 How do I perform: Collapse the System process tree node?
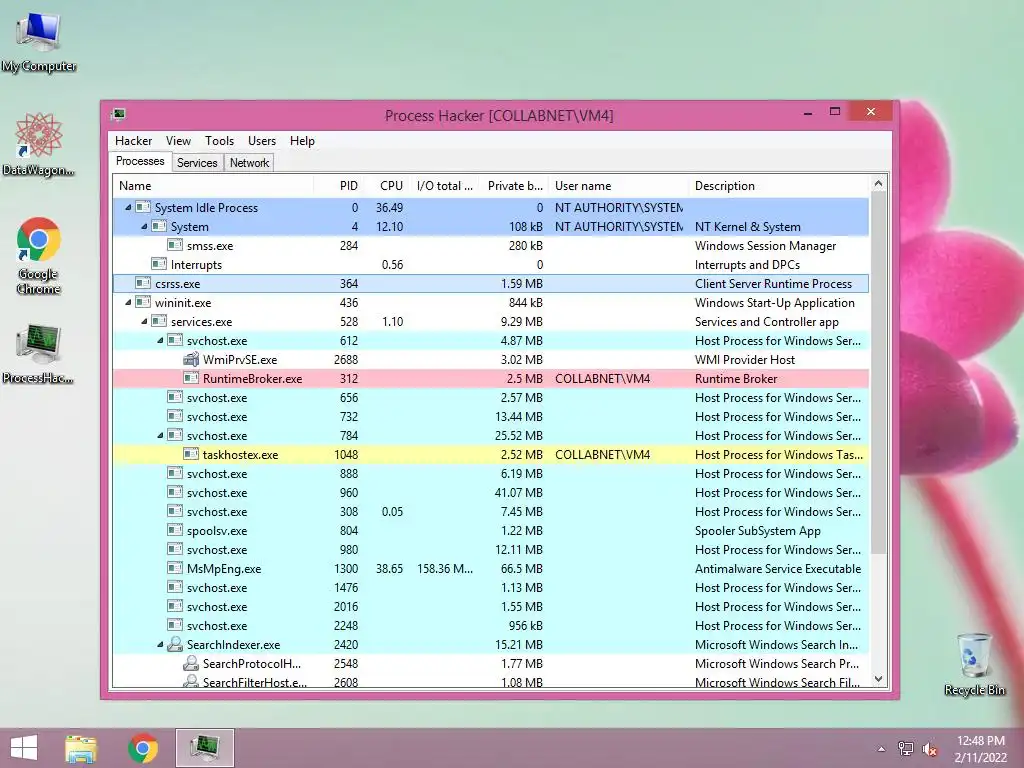(144, 227)
